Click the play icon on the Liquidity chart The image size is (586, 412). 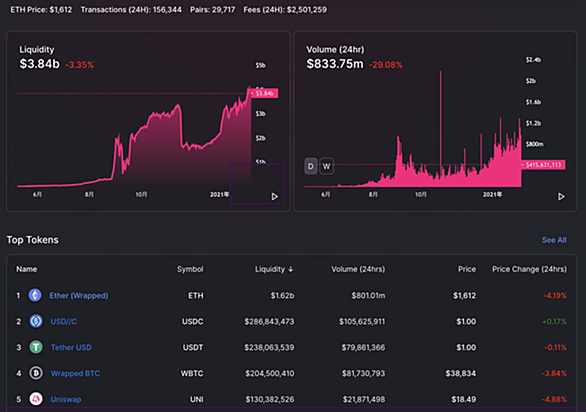[275, 197]
